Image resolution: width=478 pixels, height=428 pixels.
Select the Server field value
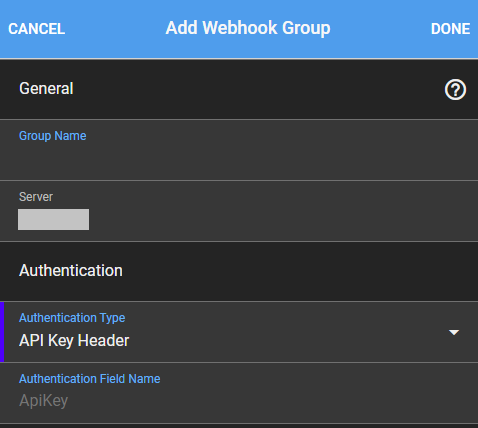[53, 219]
